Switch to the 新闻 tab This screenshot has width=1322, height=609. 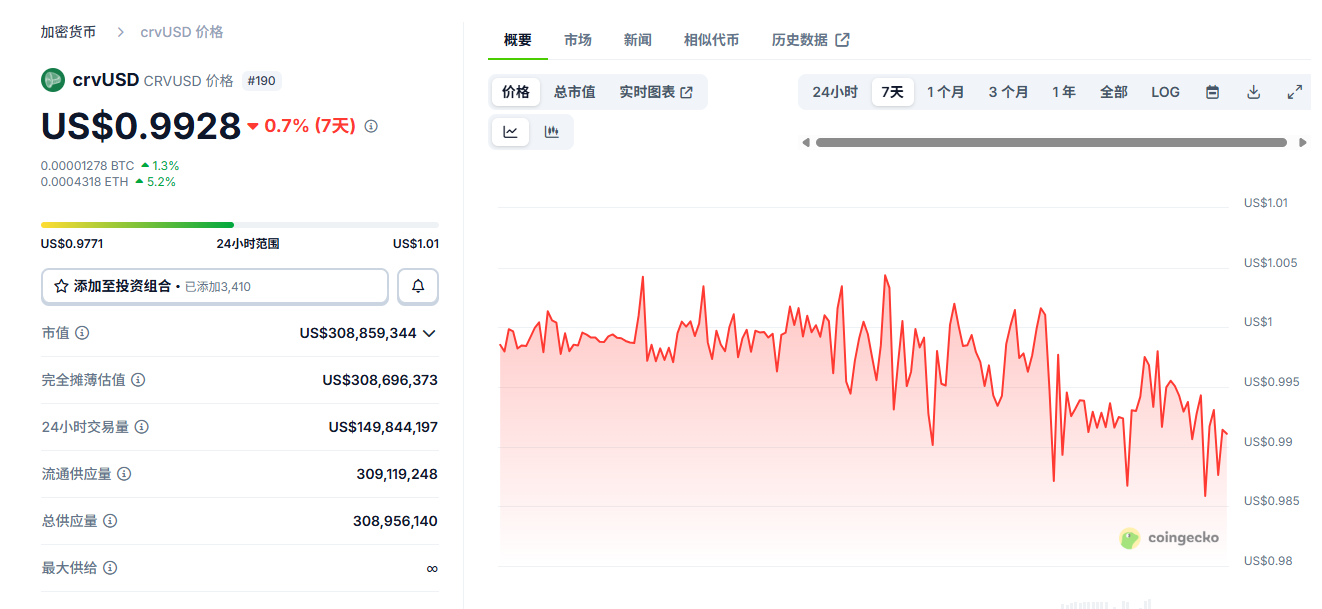coord(637,40)
